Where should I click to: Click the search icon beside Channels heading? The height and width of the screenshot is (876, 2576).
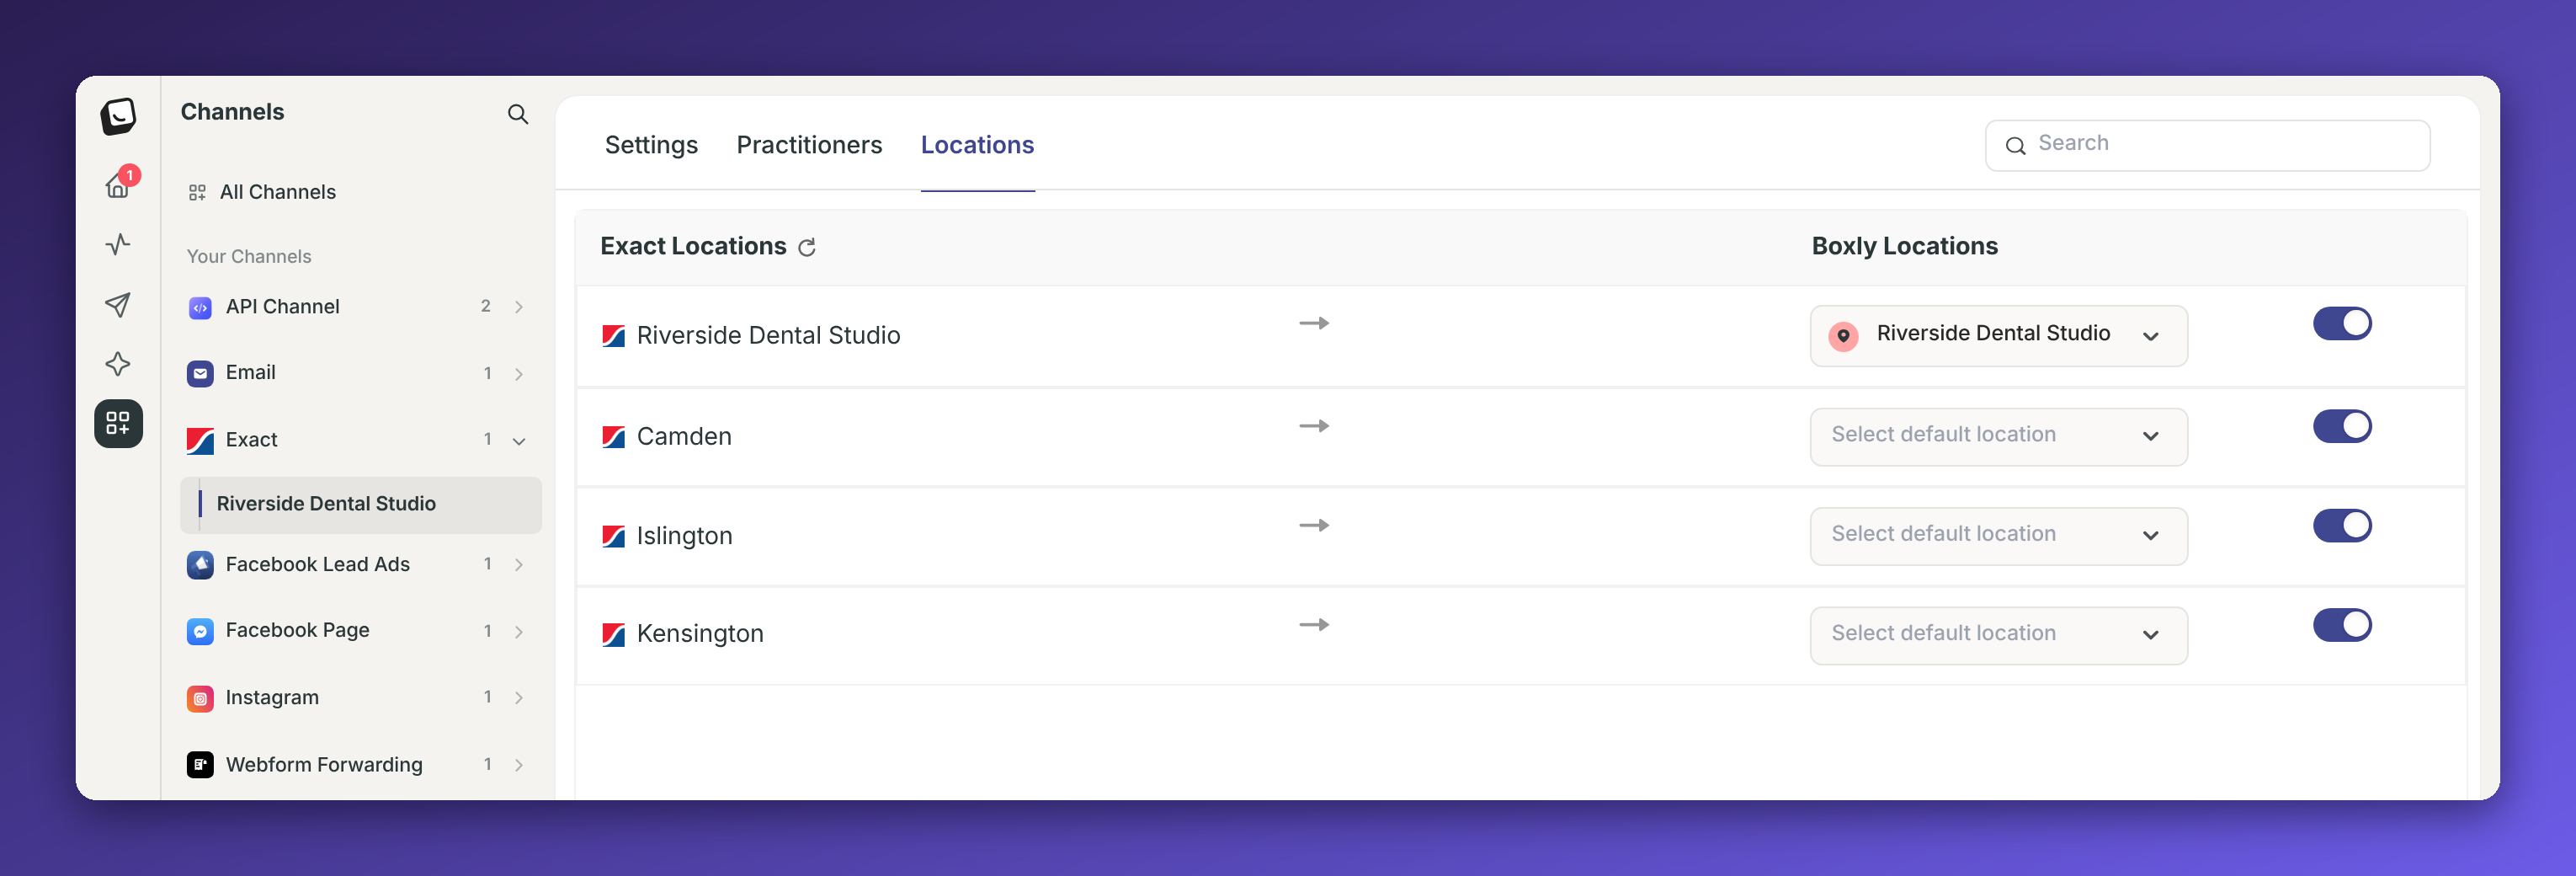click(517, 114)
